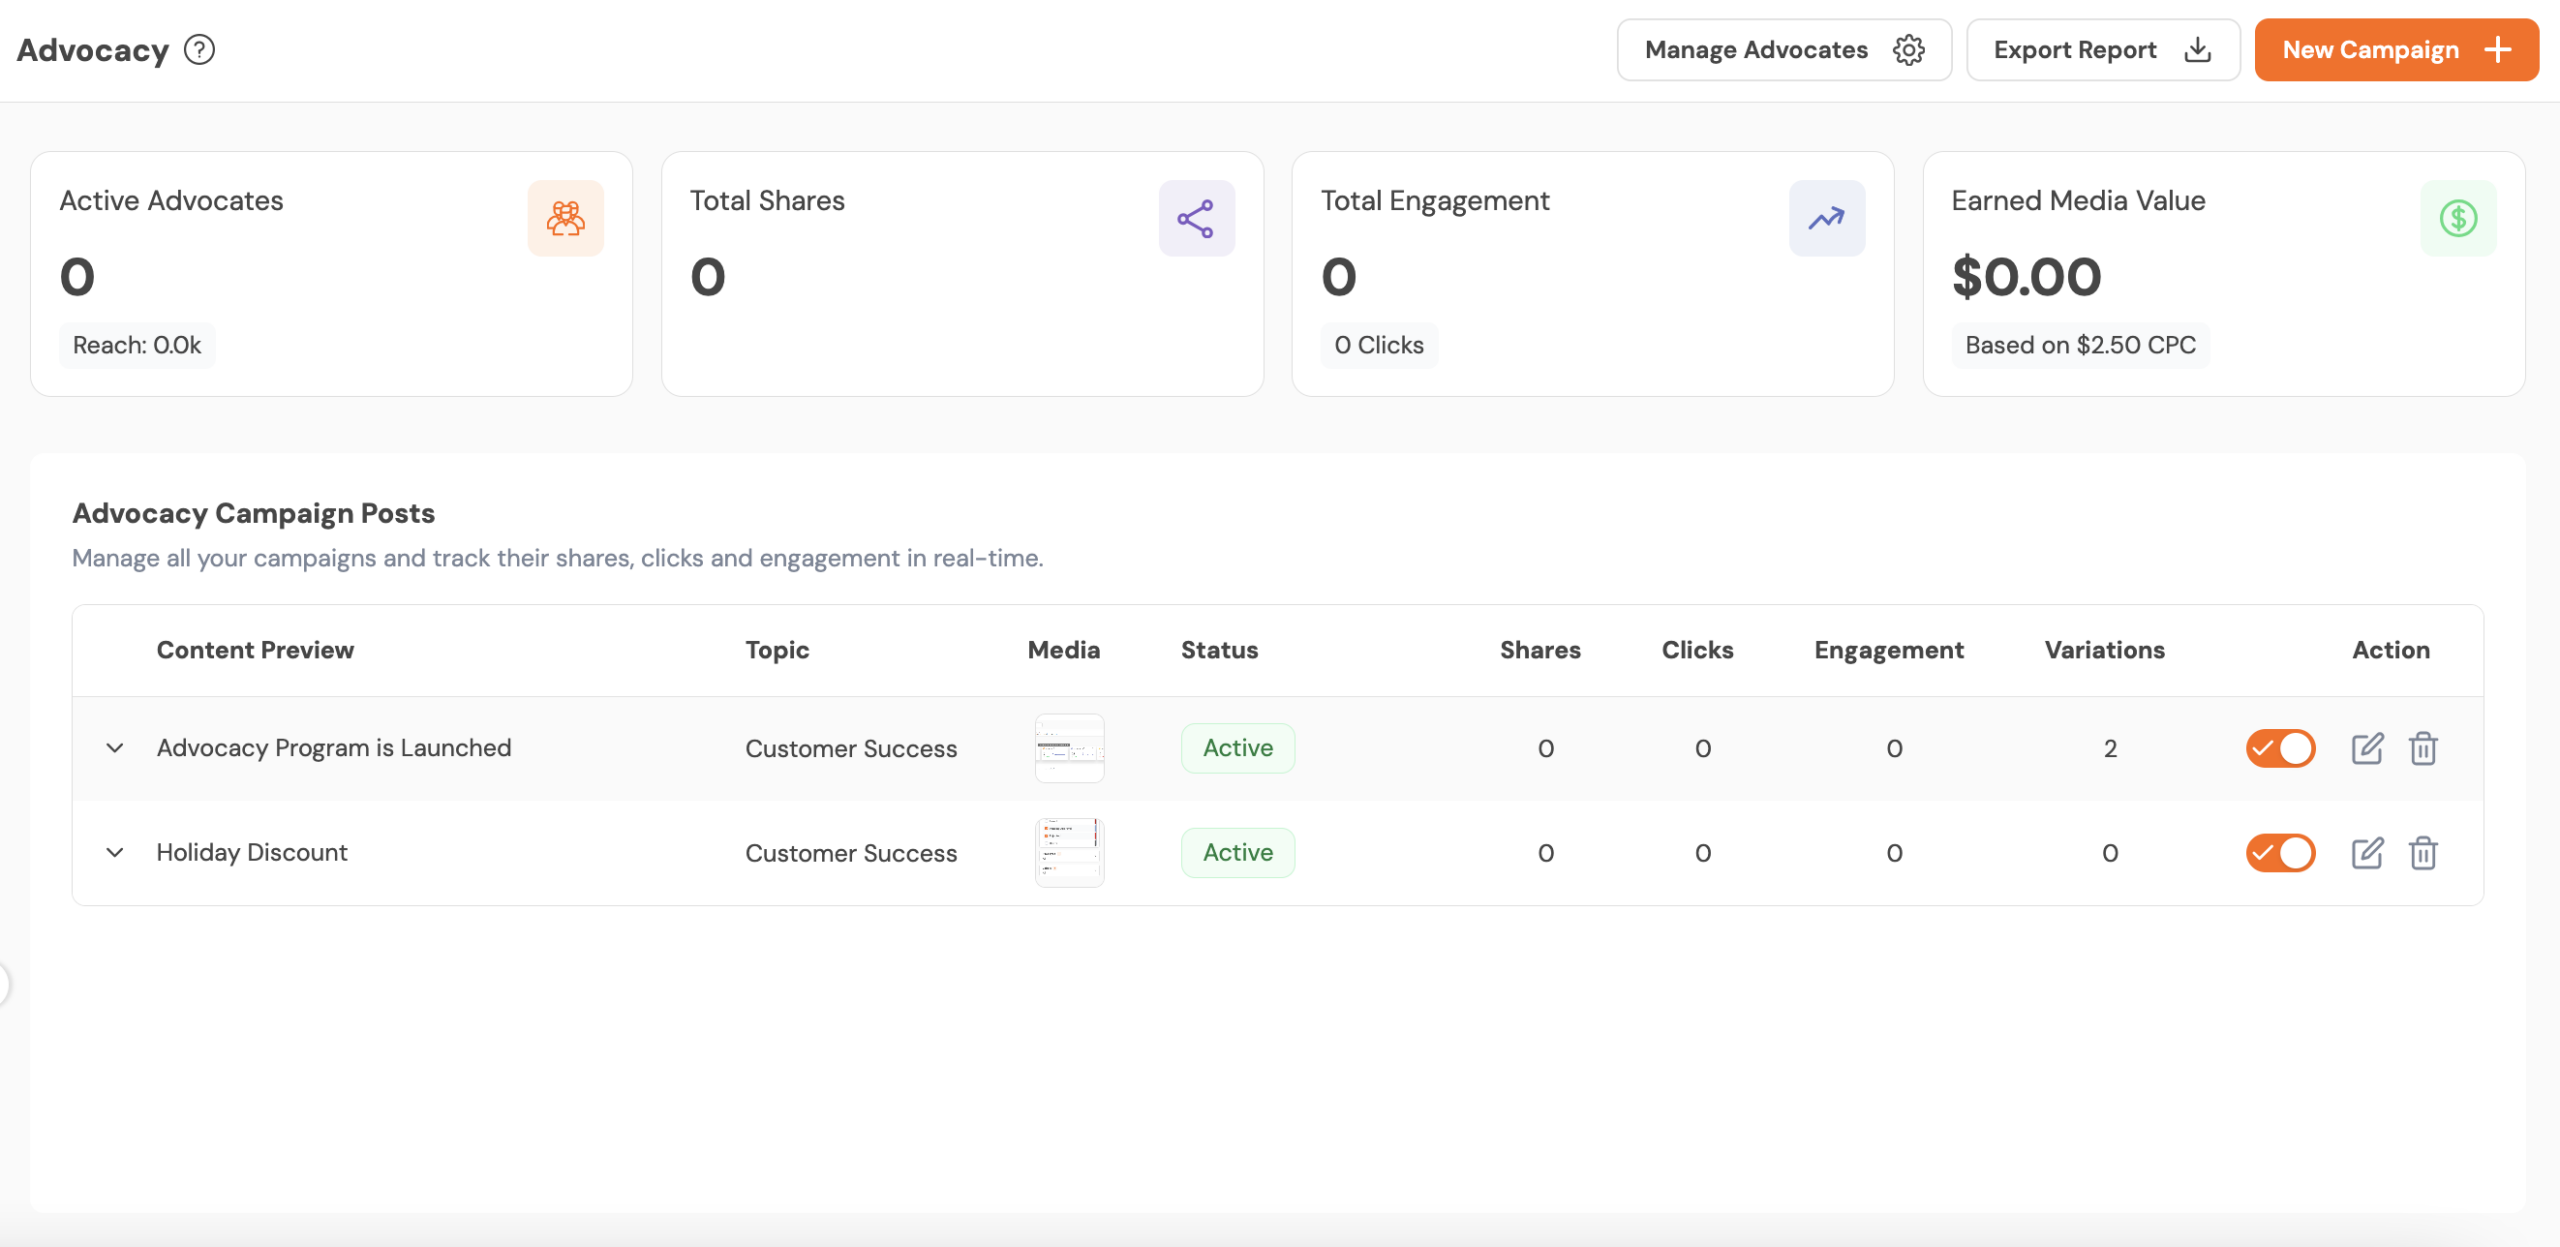This screenshot has height=1247, width=2560.
Task: Disable the Advocacy Program is Launched toggle
Action: click(2280, 748)
